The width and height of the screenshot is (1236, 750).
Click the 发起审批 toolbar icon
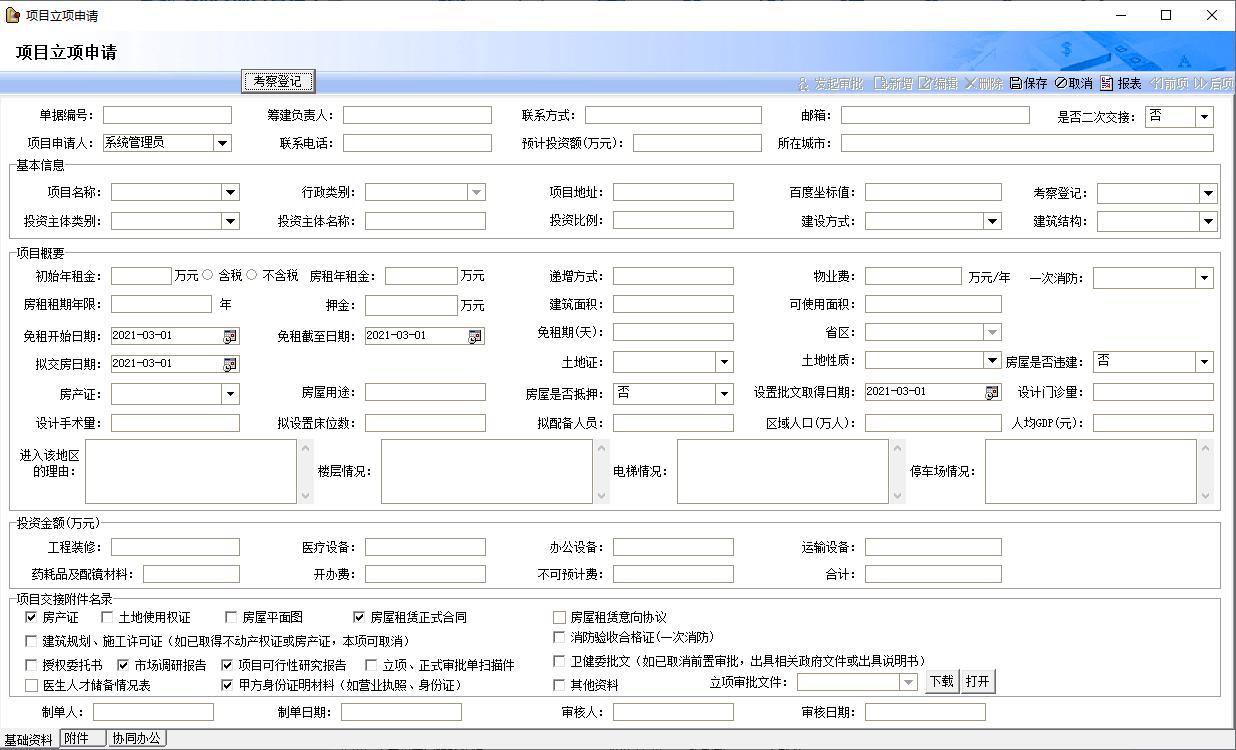pos(830,84)
